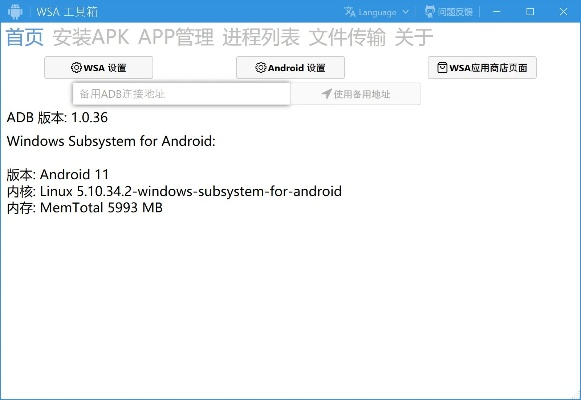The width and height of the screenshot is (581, 400).
Task: Click the 版本: Android 11 line
Action: pyautogui.click(x=58, y=174)
